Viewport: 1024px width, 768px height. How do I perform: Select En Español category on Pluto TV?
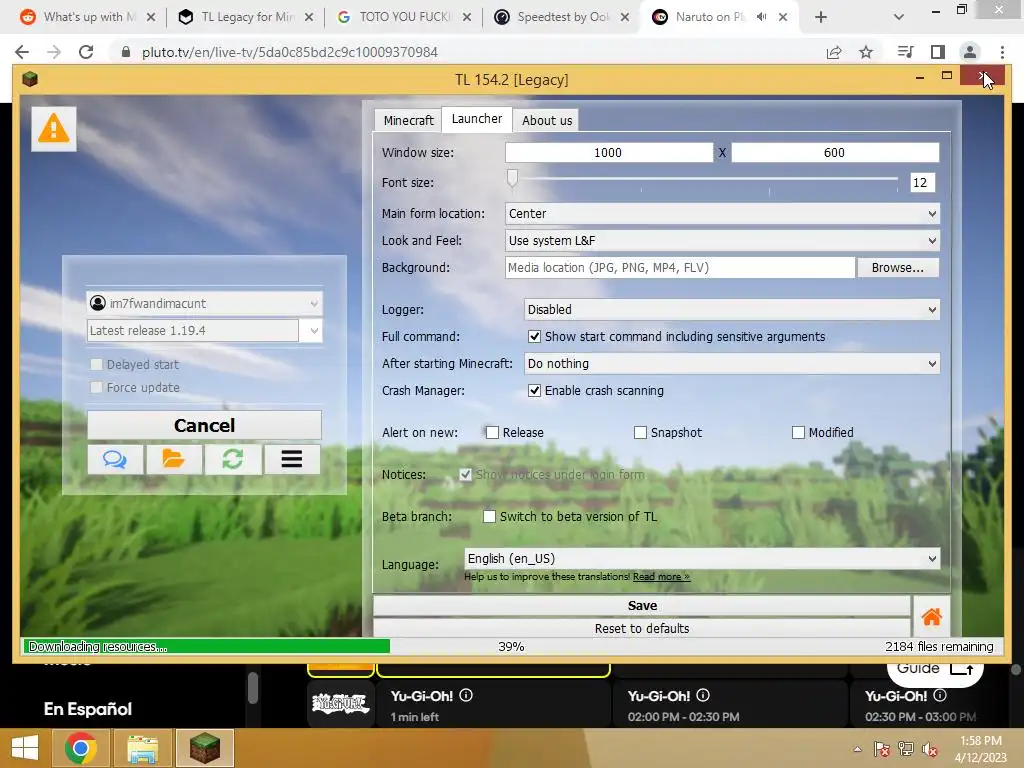pos(88,709)
